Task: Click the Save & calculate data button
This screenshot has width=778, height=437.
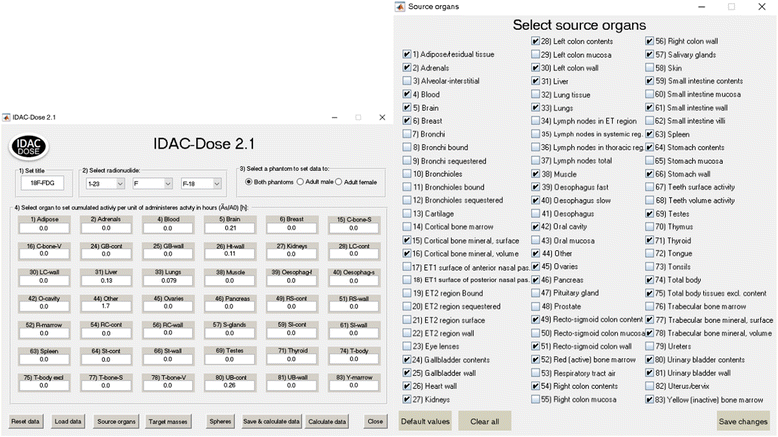Action: point(270,421)
